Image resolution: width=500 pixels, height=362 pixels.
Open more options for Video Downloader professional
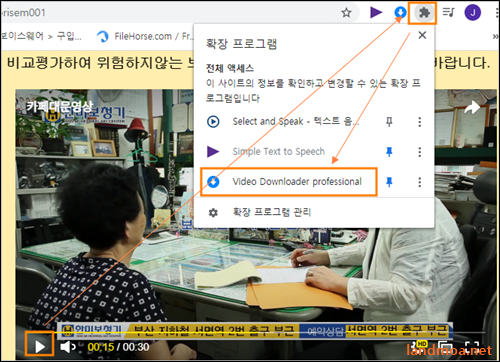[419, 182]
